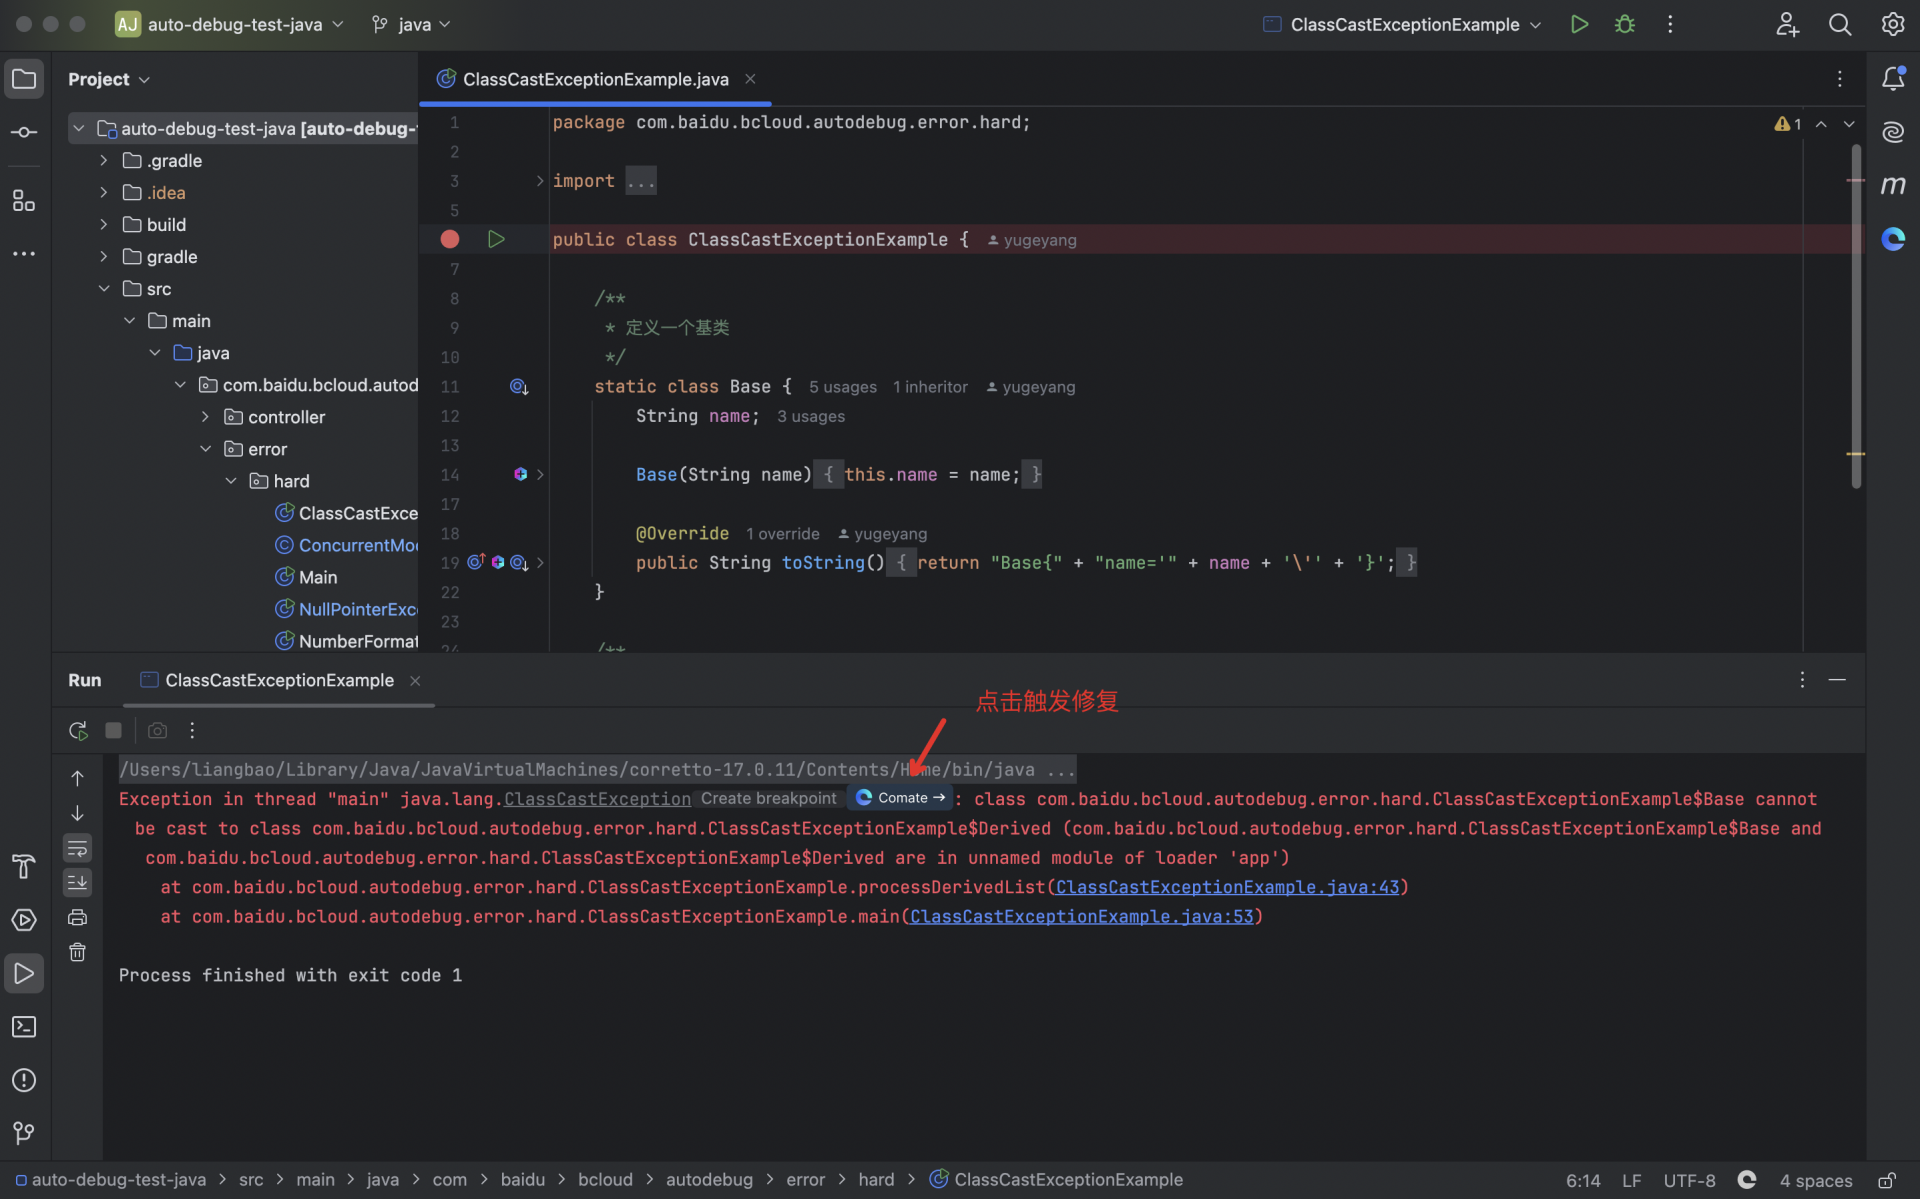
Task: Jump up the stack trace
Action: [77, 778]
